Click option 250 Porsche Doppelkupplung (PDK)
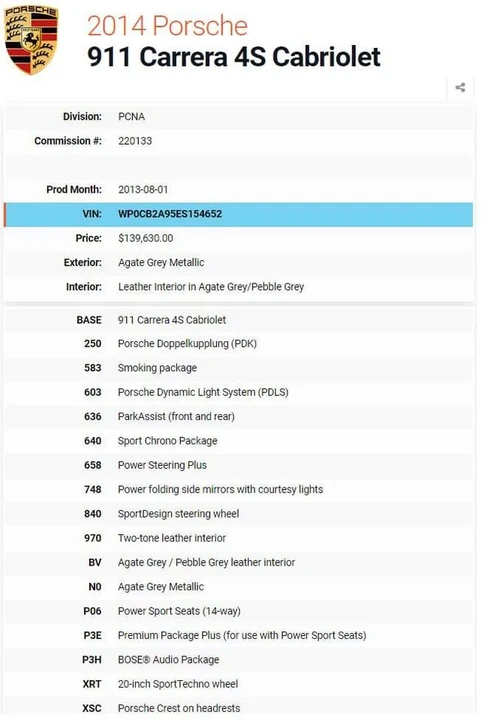This screenshot has width=481, height=720. tap(239, 343)
